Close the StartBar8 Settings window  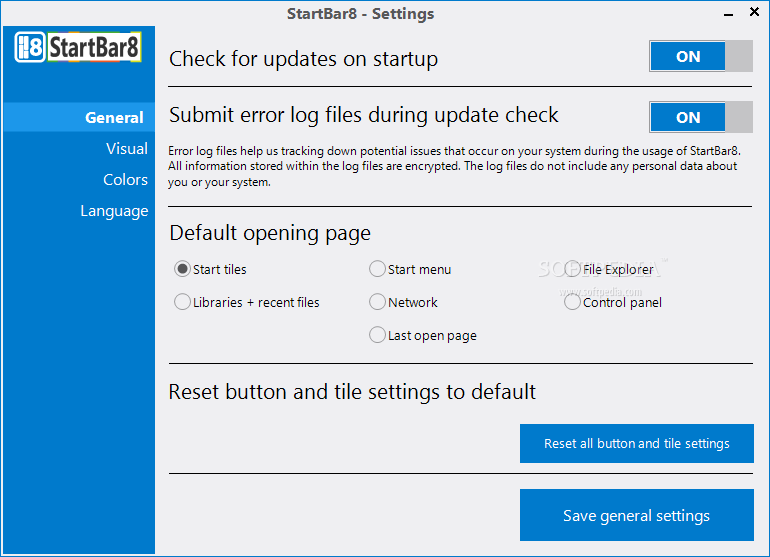click(754, 12)
